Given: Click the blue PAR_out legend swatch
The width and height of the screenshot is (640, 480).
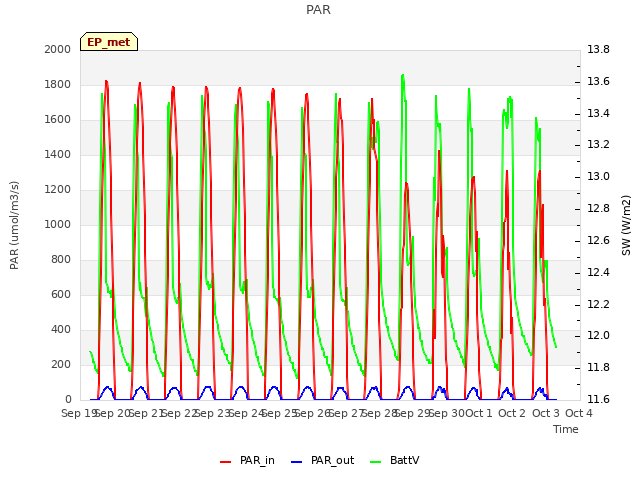Looking at the screenshot, I should coord(297,462).
